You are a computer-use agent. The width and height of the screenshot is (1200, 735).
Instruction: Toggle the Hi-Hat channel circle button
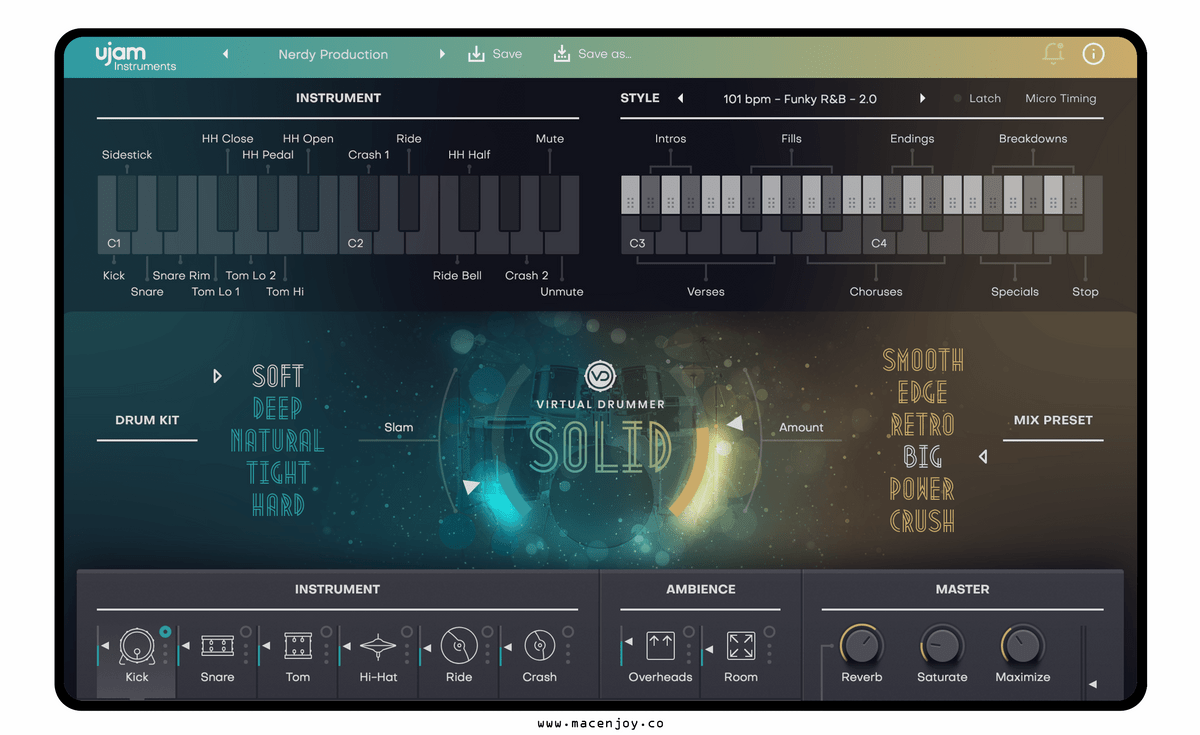[x=407, y=632]
